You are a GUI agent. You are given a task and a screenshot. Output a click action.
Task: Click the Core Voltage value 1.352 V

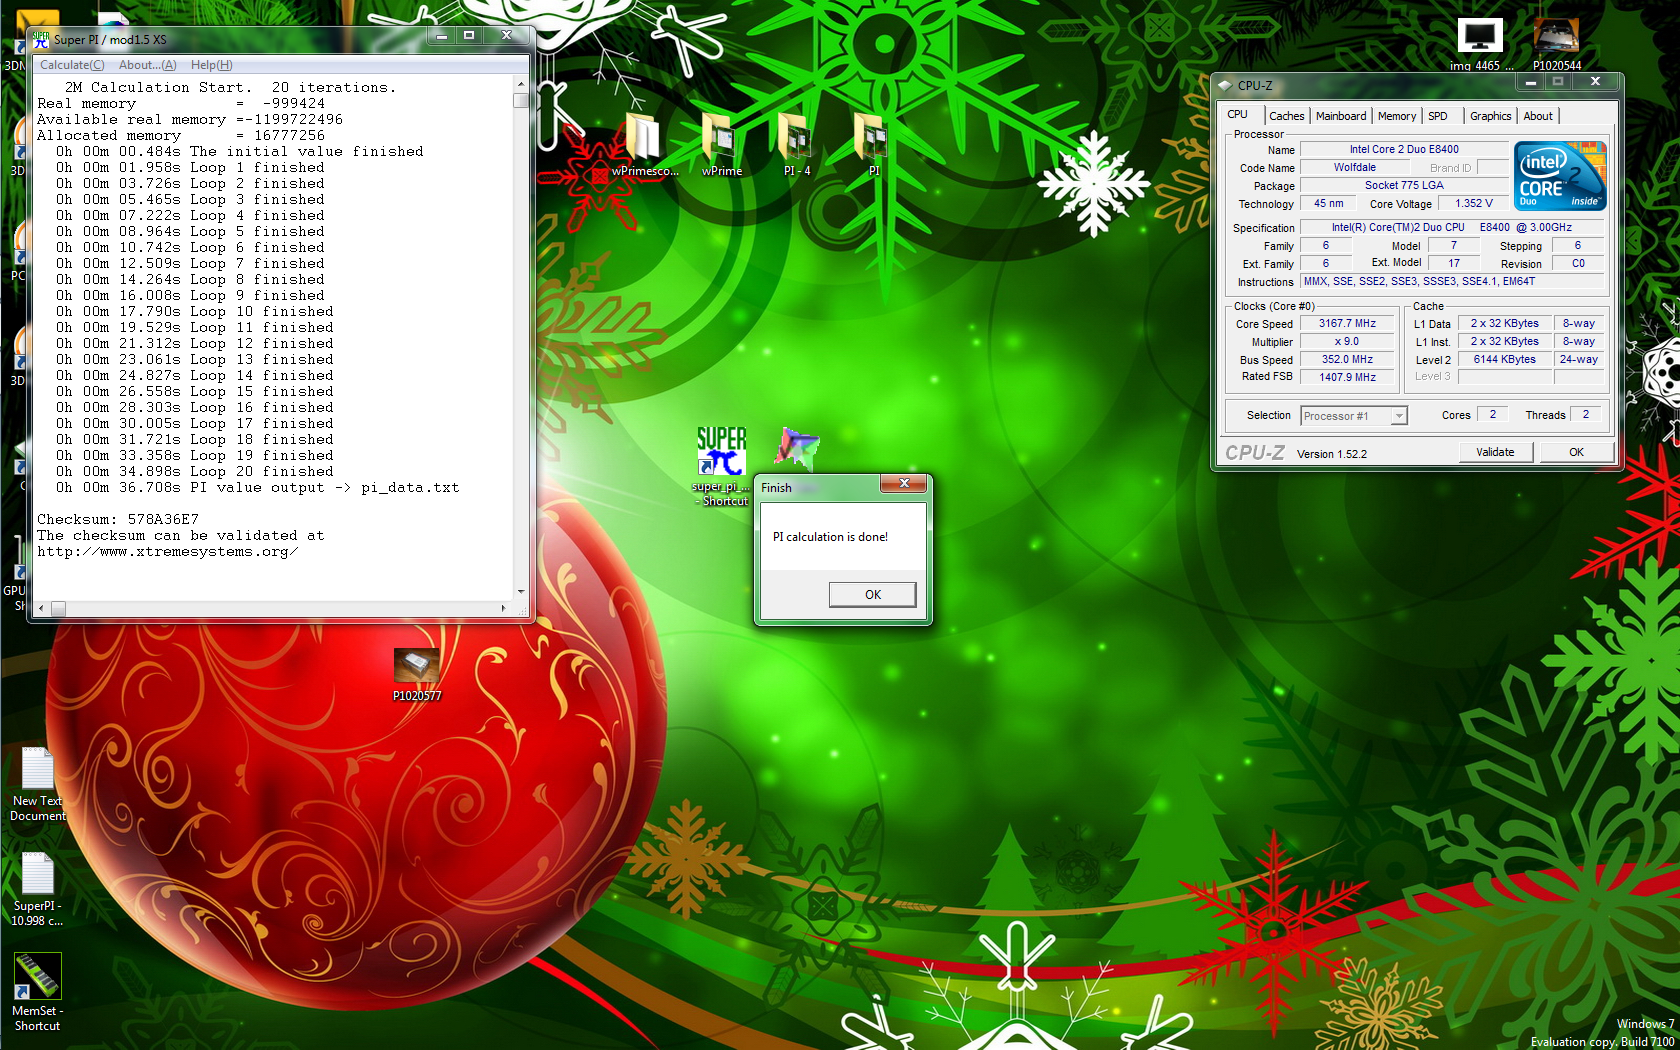(1473, 203)
